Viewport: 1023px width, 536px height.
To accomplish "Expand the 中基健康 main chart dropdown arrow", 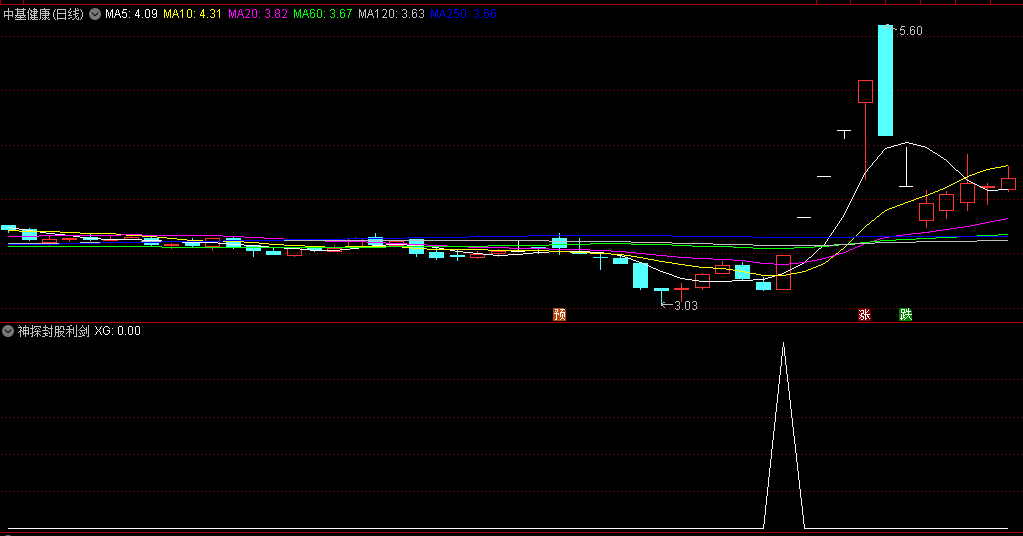I will (95, 14).
